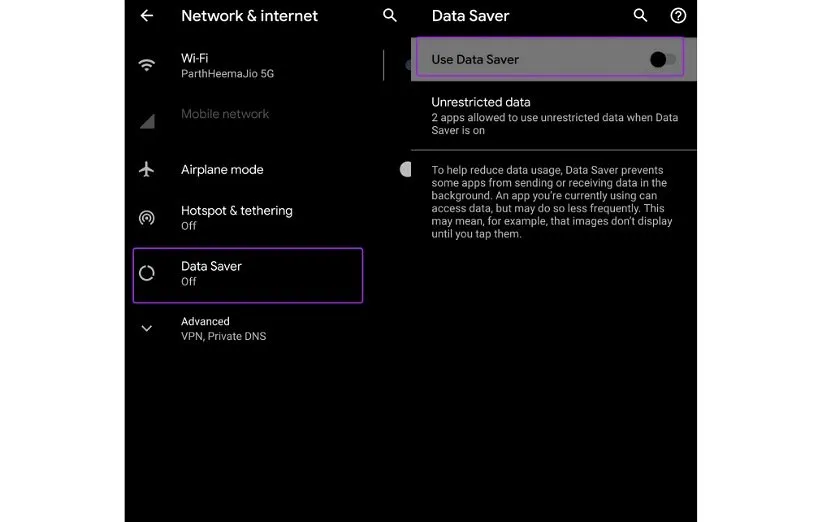Open search in the Data Saver header
Image resolution: width=822 pixels, height=522 pixels.
pyautogui.click(x=641, y=16)
